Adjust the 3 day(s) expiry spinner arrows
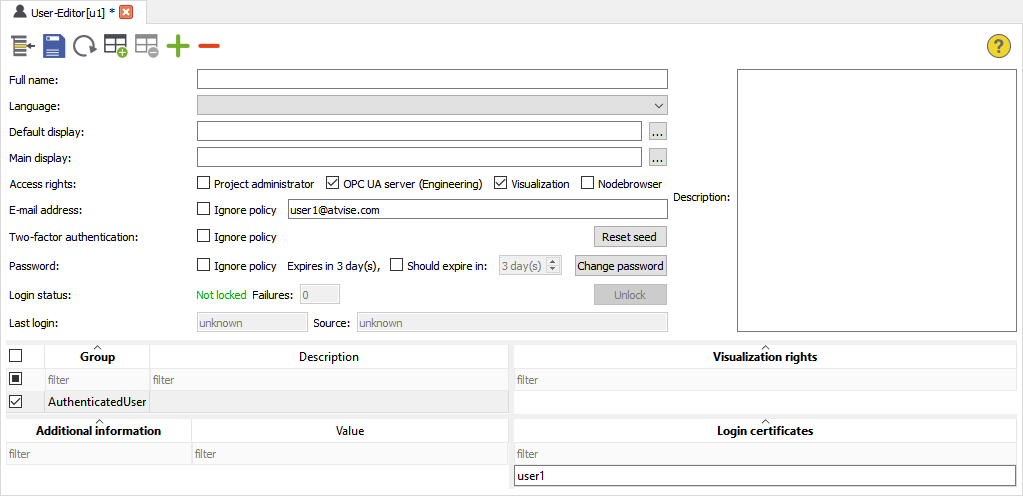Viewport: 1023px width, 496px height. (x=553, y=266)
